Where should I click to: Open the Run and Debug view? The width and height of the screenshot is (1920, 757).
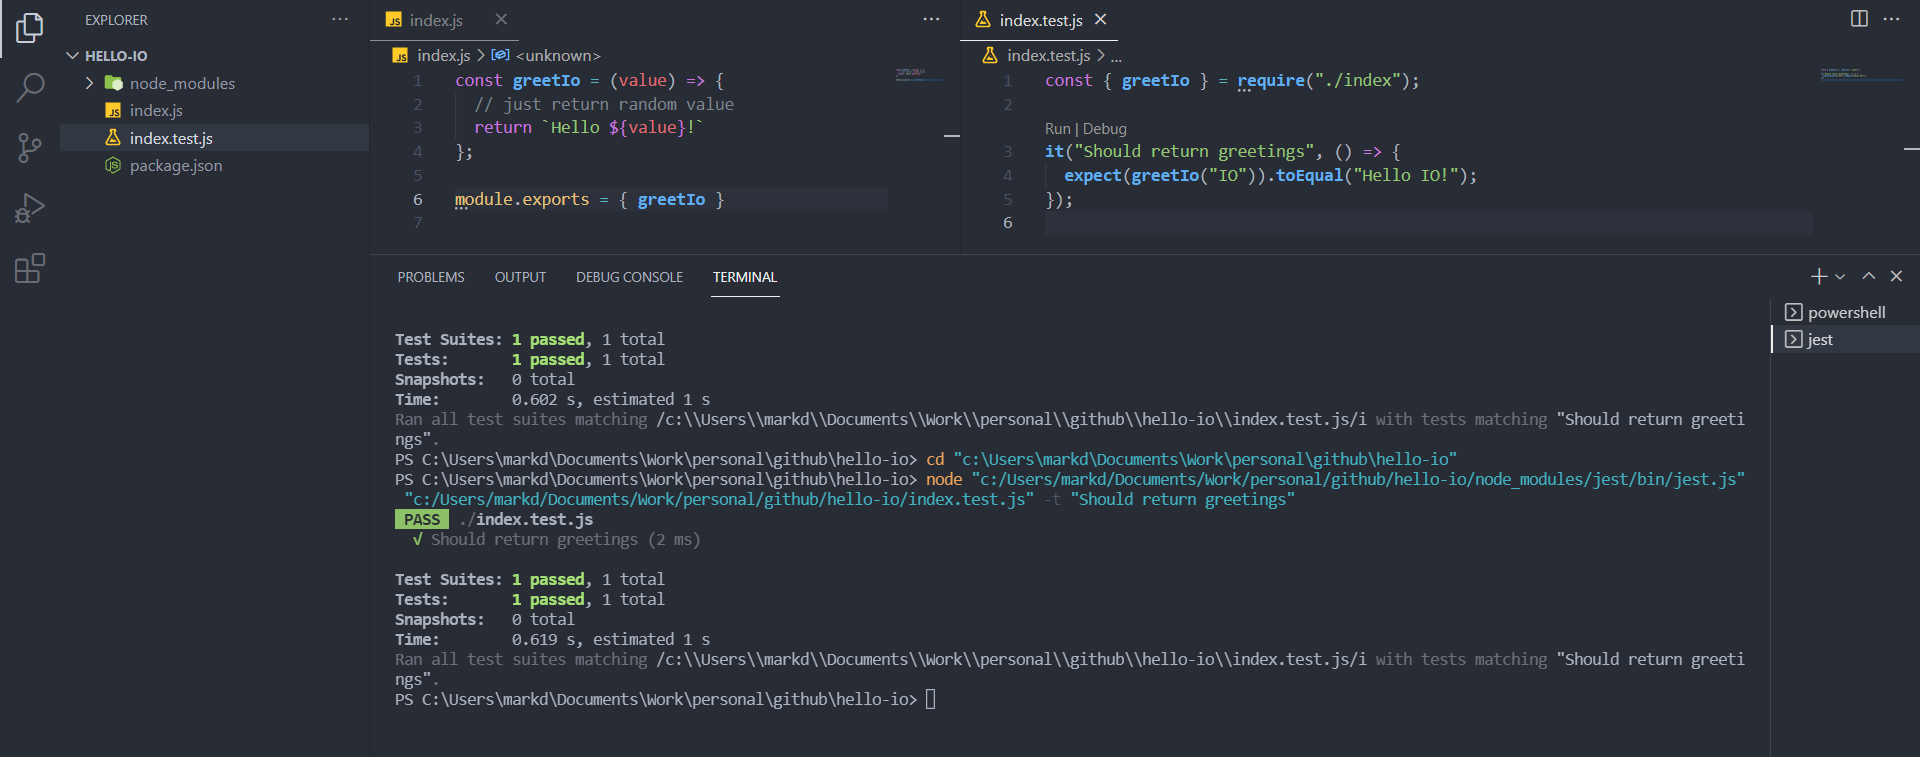[x=30, y=208]
